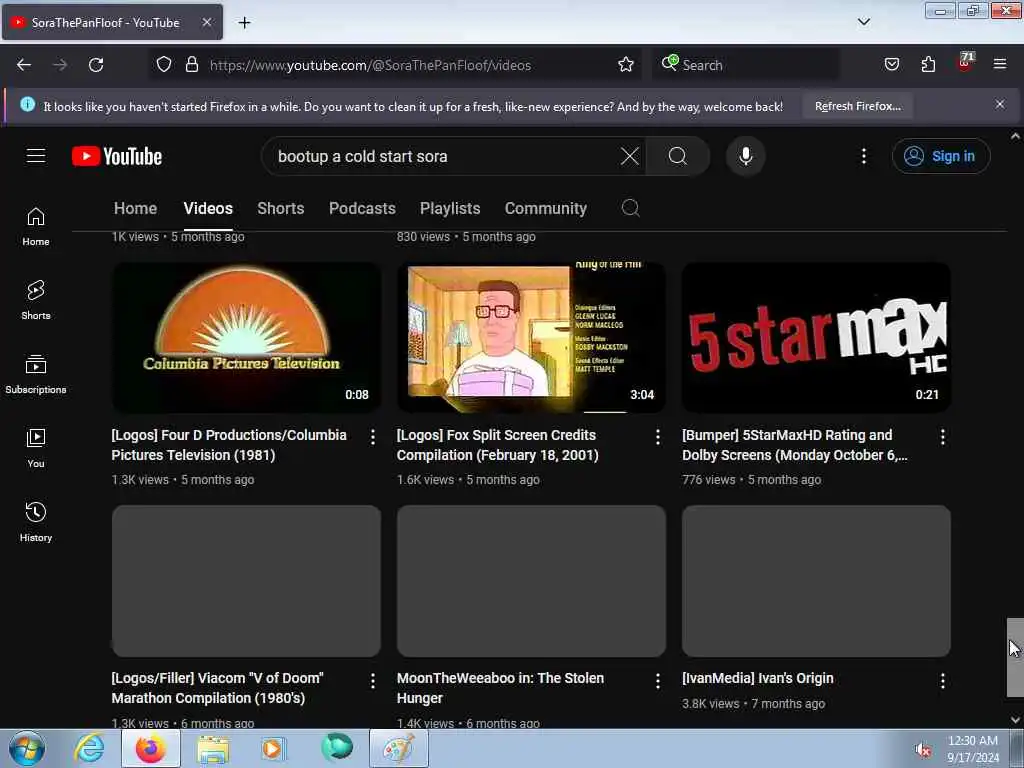Open a new tab with the plus icon
The height and width of the screenshot is (768, 1024).
coord(244,23)
